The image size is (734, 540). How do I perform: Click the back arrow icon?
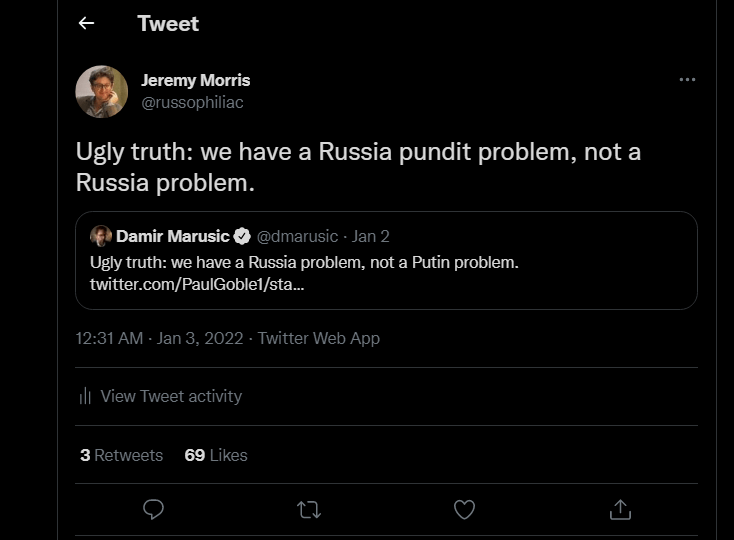87,23
